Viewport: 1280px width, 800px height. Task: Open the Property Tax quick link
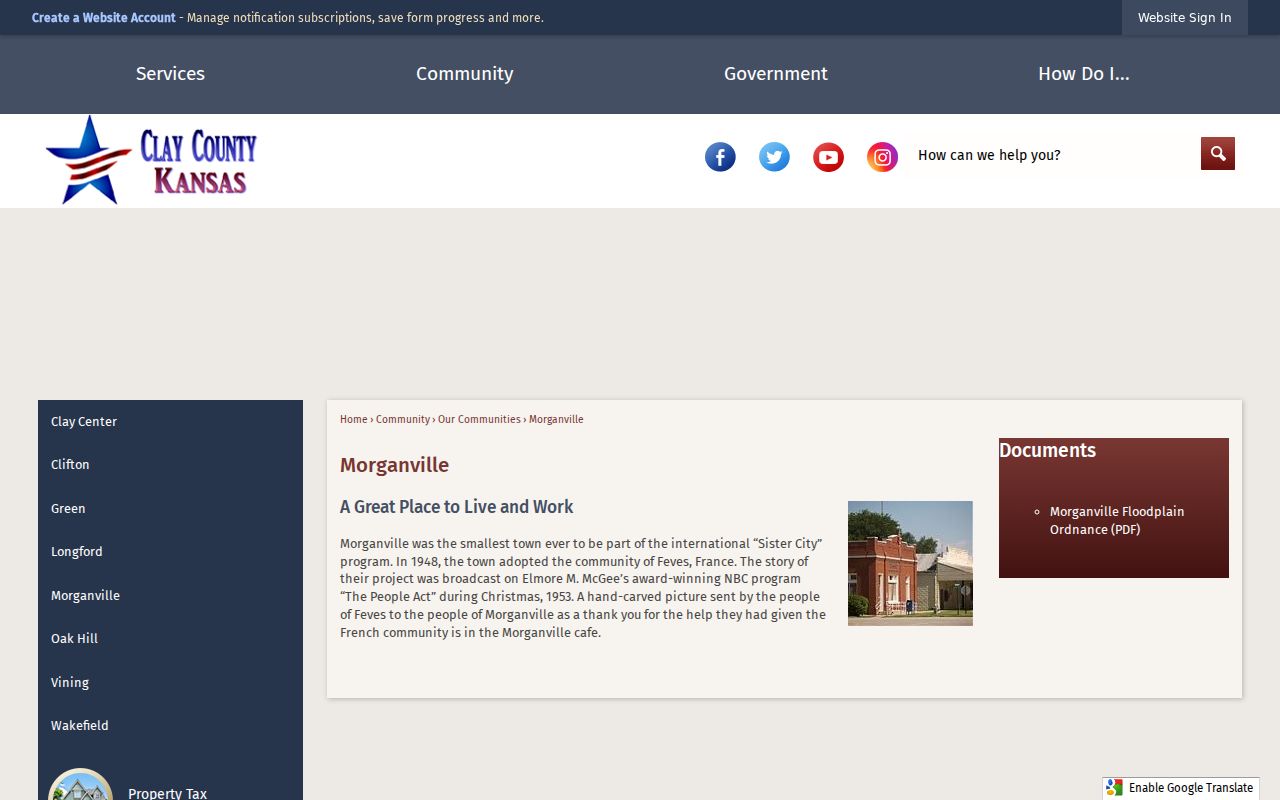[167, 793]
